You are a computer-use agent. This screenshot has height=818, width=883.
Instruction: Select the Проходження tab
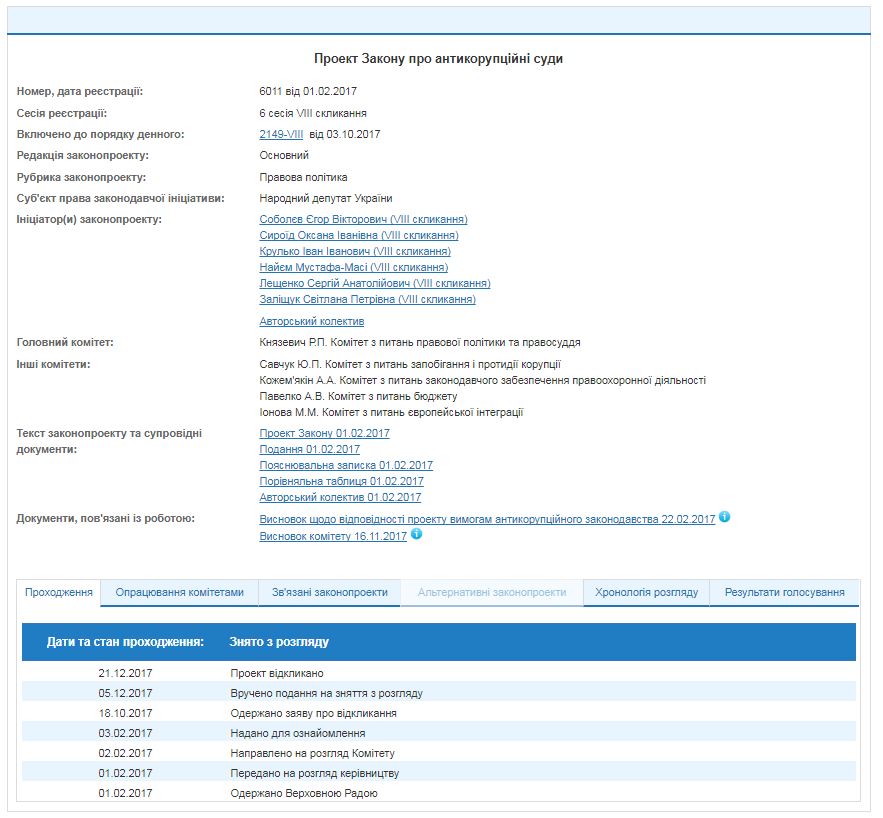[x=60, y=592]
